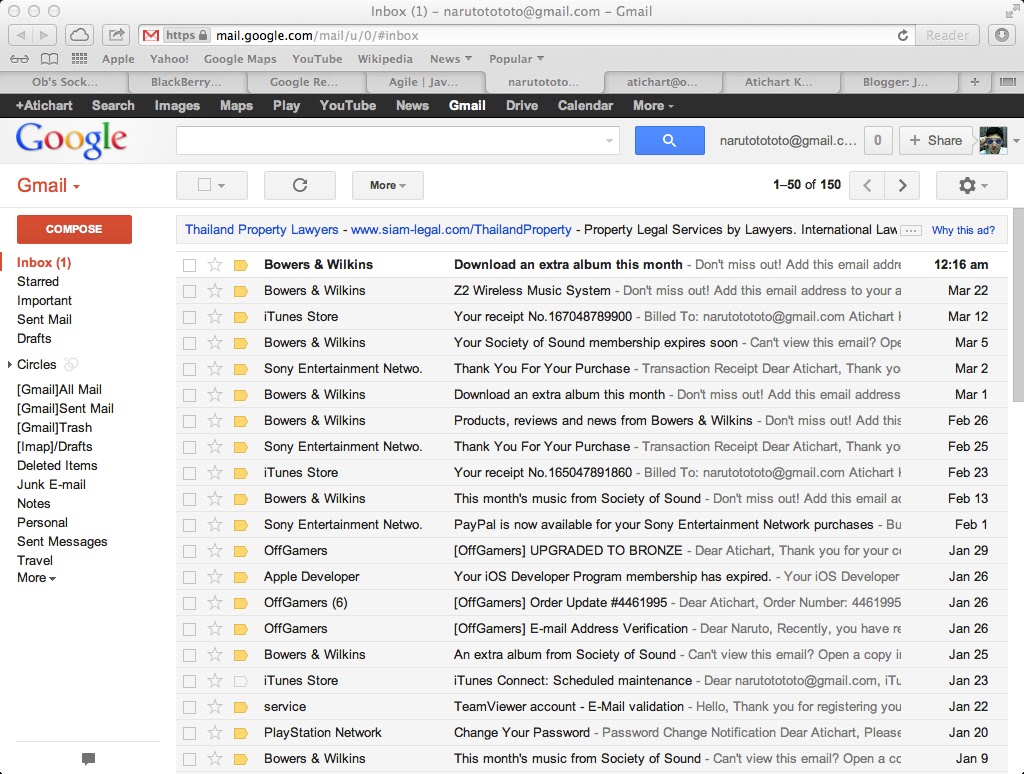1024x774 pixels.
Task: Click the COMPOSE button
Action: click(73, 229)
